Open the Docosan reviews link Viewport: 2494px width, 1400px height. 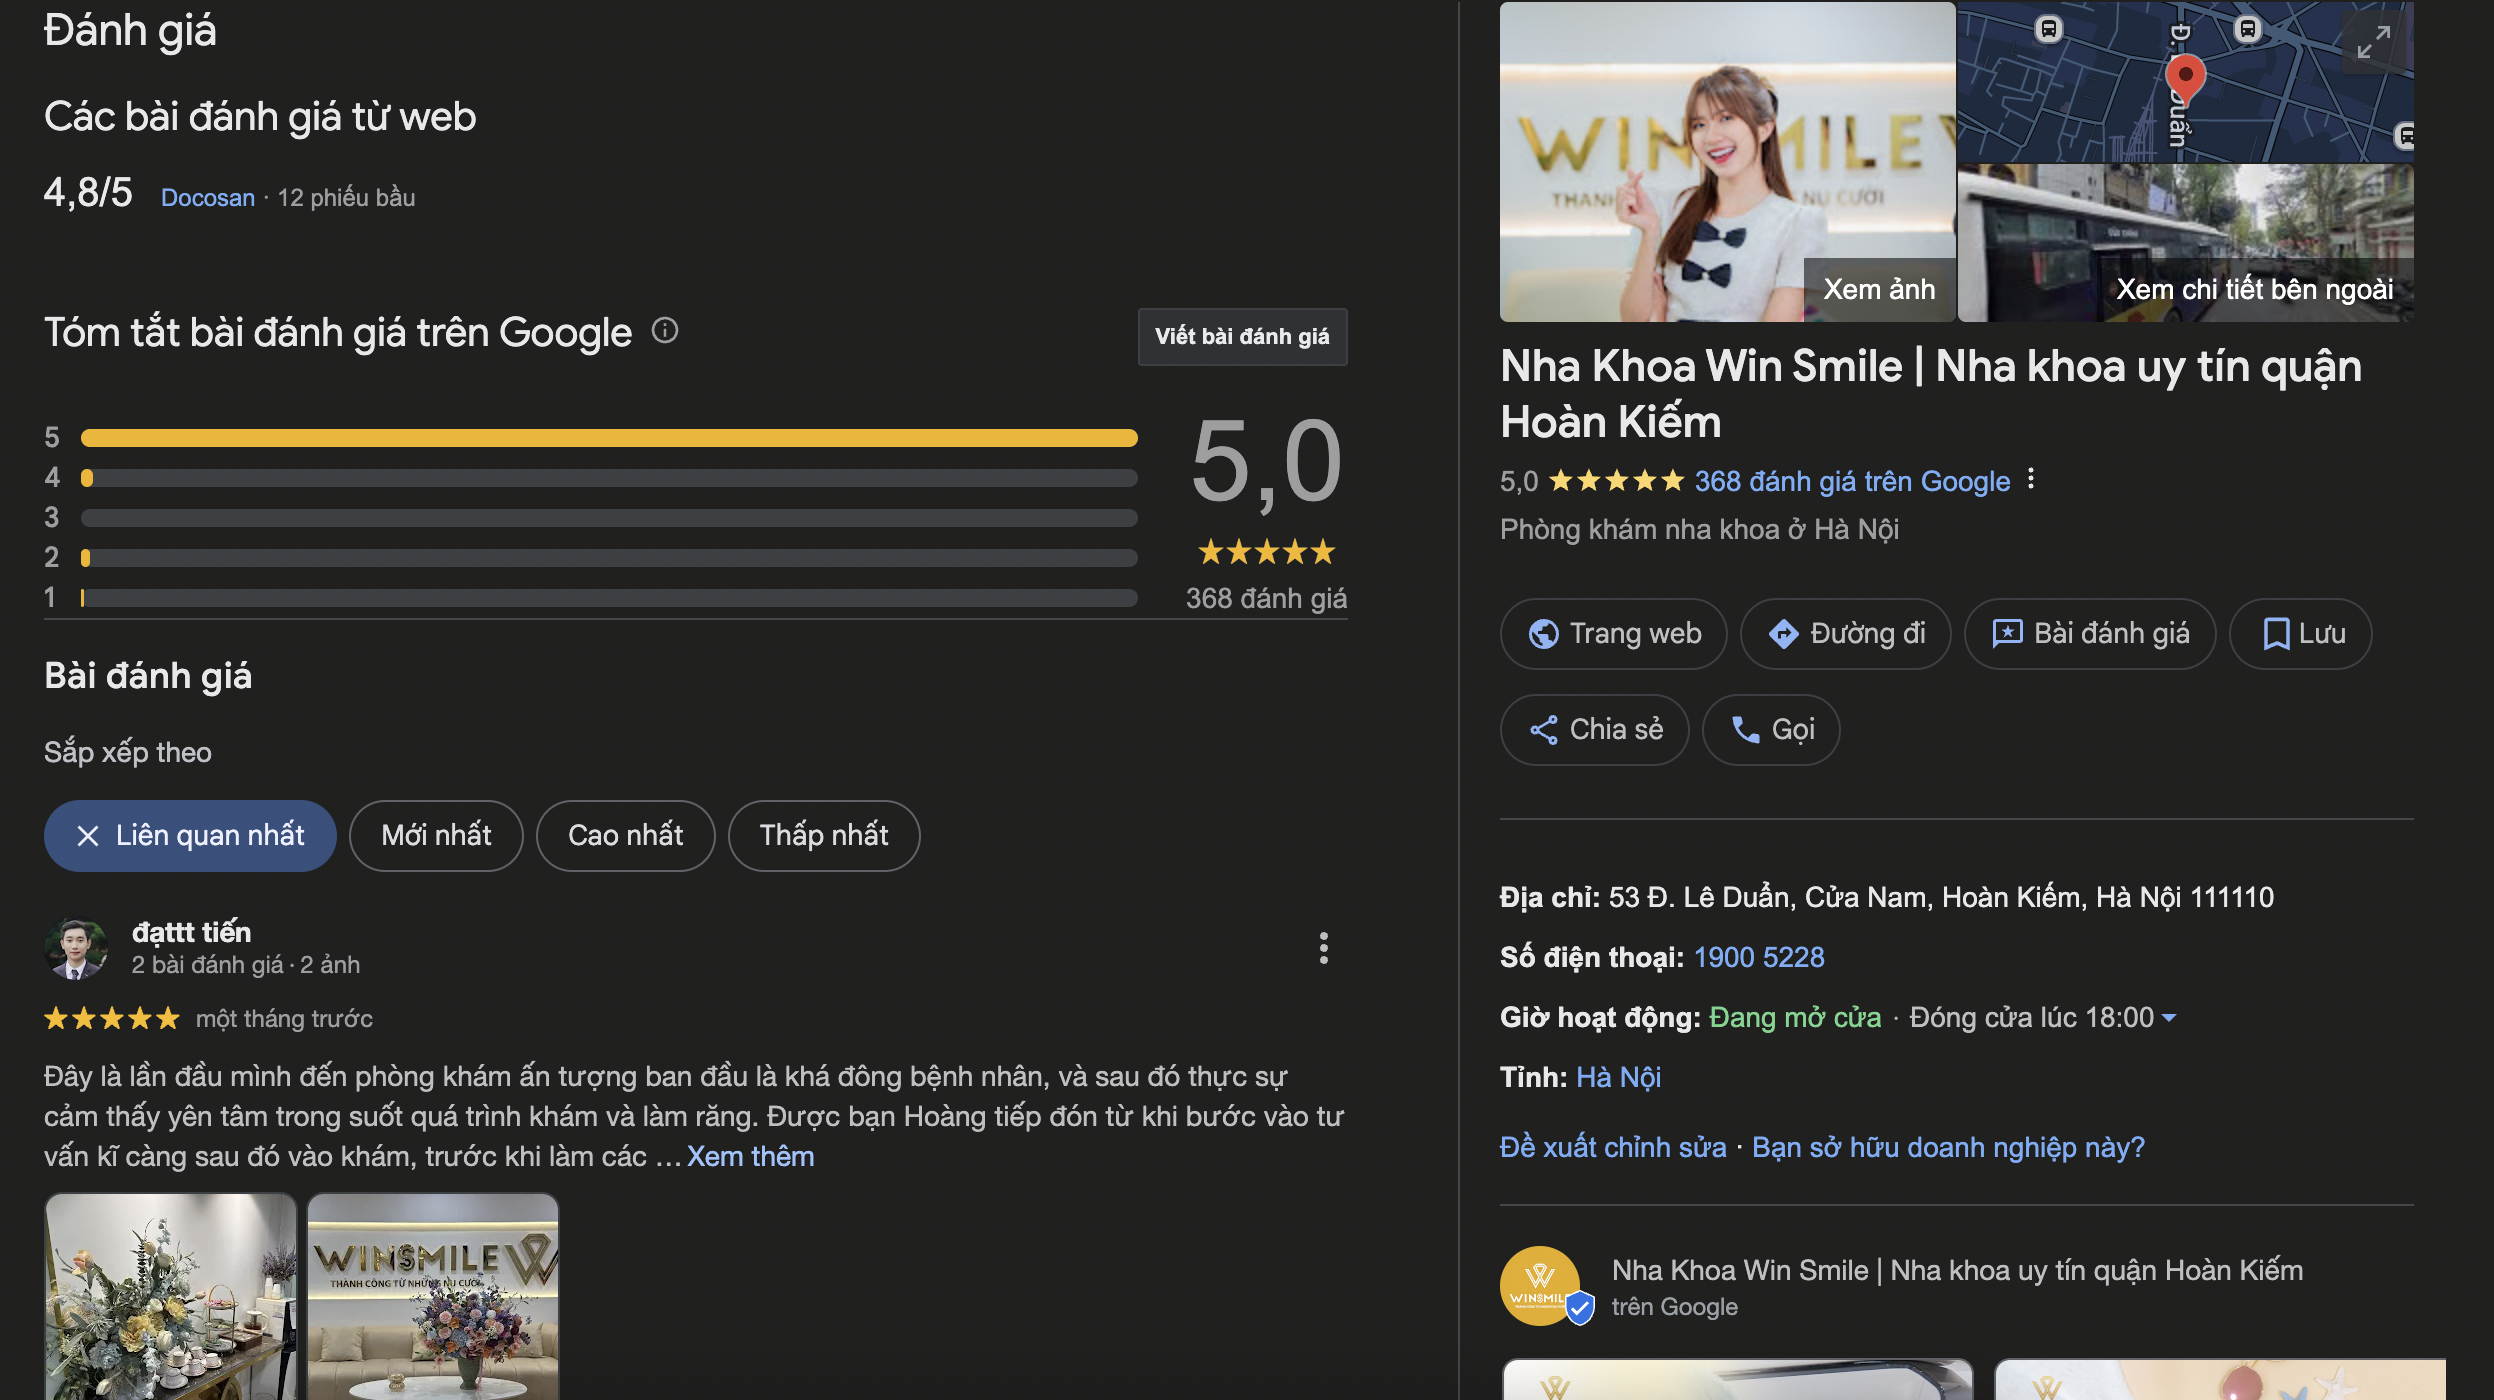208,198
